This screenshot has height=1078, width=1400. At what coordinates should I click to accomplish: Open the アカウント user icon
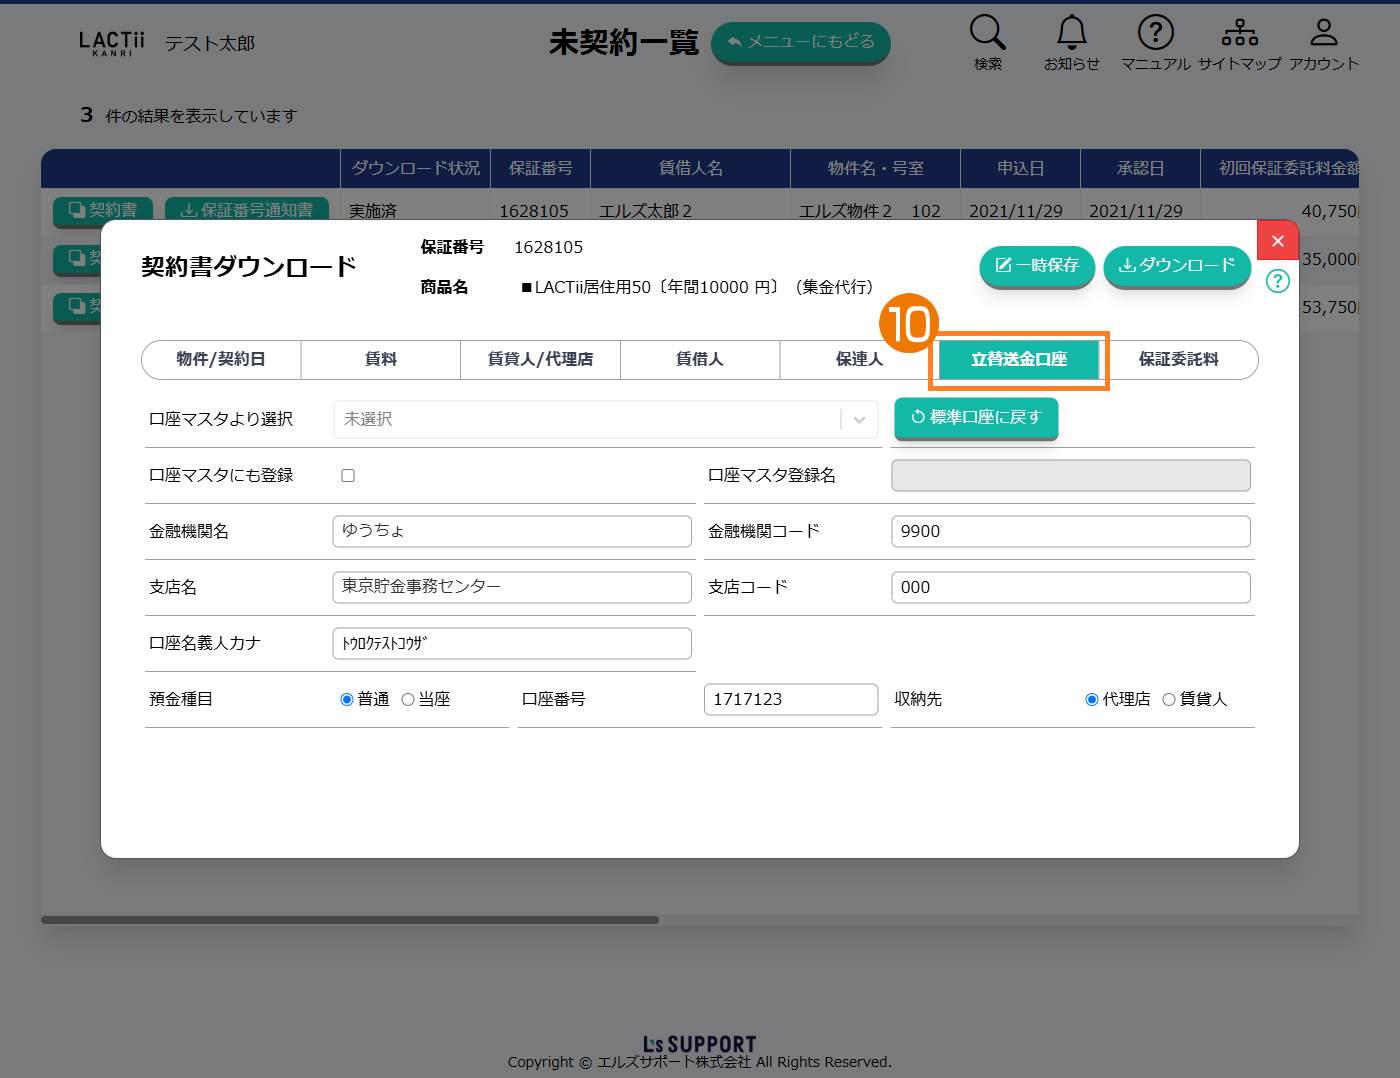[1323, 33]
